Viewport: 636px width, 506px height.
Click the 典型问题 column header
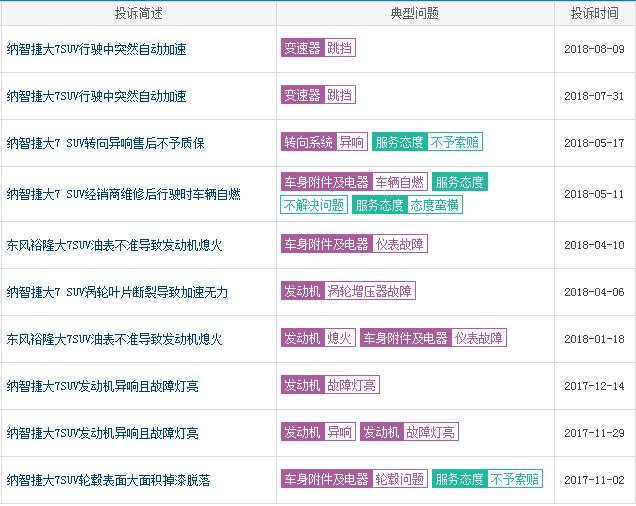click(x=414, y=13)
